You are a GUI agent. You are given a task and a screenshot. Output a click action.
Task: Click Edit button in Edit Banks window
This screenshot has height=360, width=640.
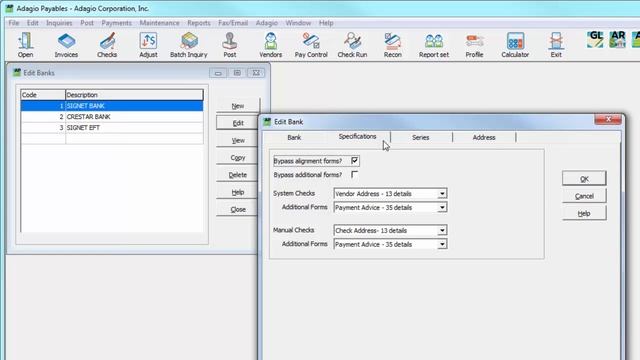238,123
